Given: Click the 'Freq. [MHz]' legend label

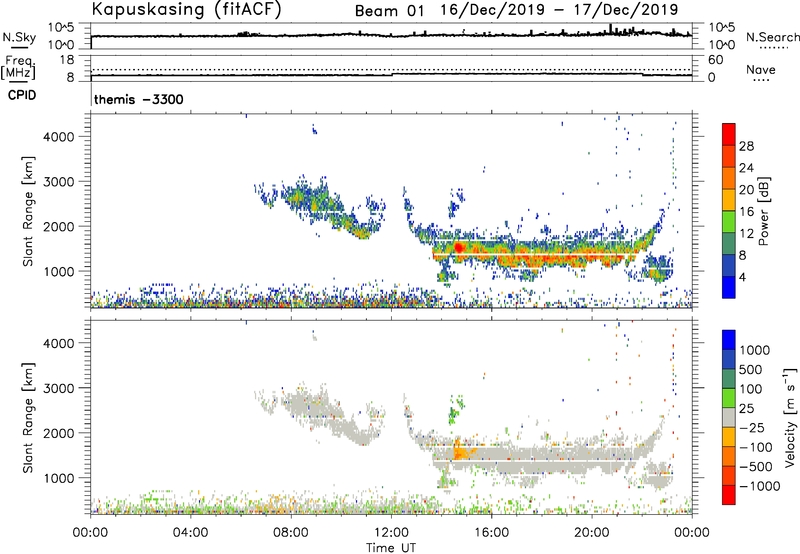Looking at the screenshot, I should pyautogui.click(x=18, y=68).
